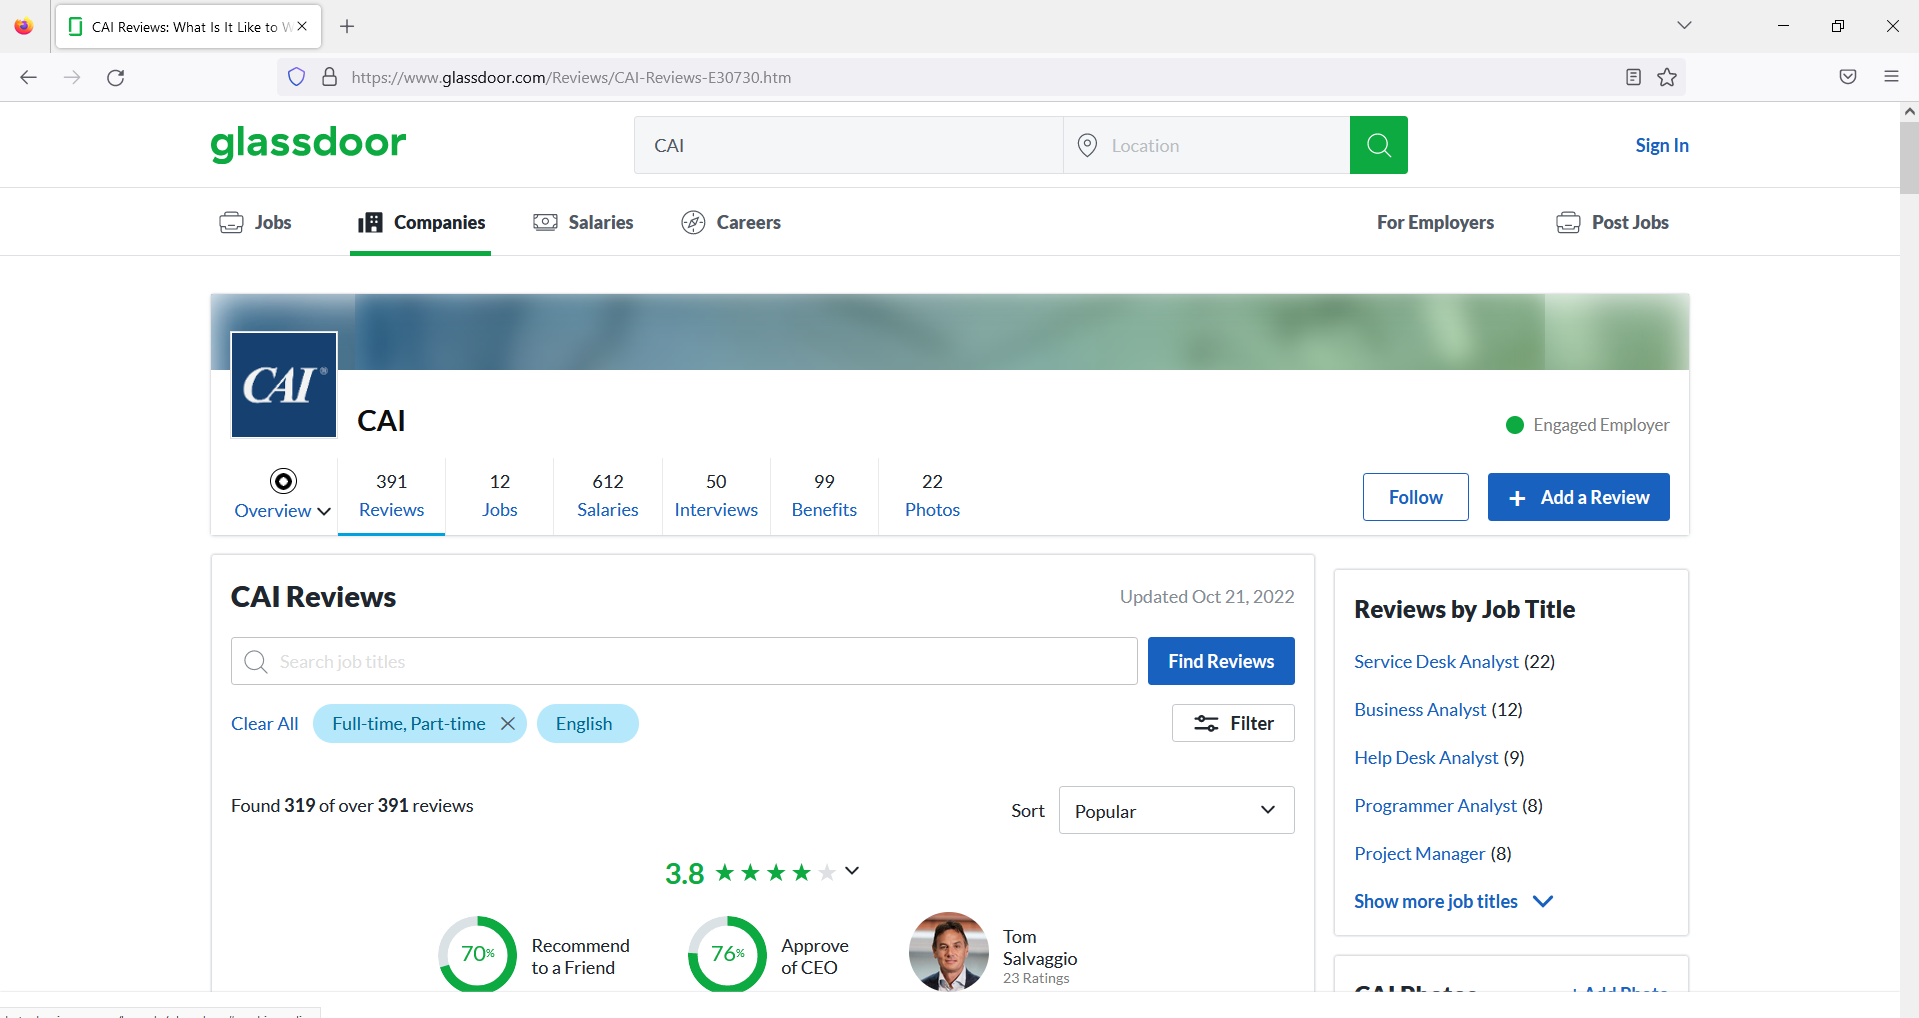Expand Show more job titles
This screenshot has width=1919, height=1018.
point(1453,901)
